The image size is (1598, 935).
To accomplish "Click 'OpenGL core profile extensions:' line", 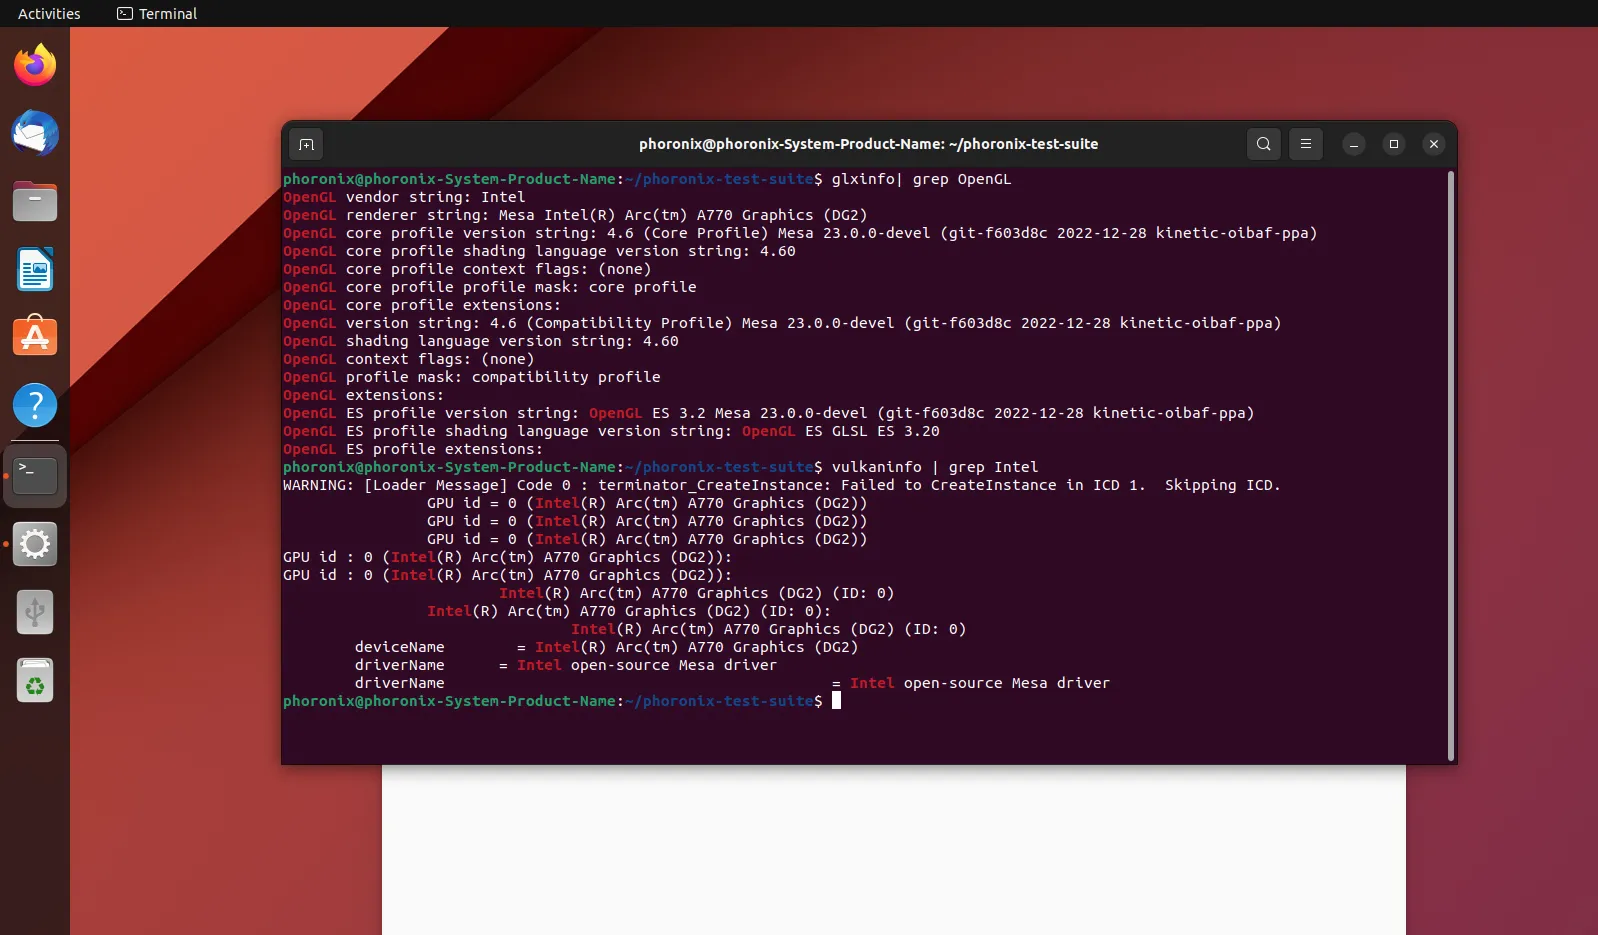I will pyautogui.click(x=422, y=305).
